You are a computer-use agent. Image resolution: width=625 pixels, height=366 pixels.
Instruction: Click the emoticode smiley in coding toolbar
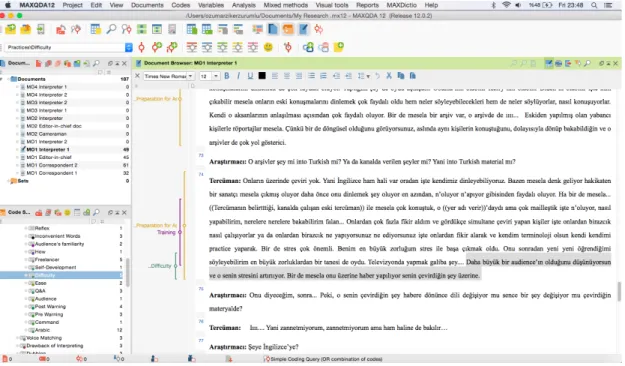tap(268, 47)
